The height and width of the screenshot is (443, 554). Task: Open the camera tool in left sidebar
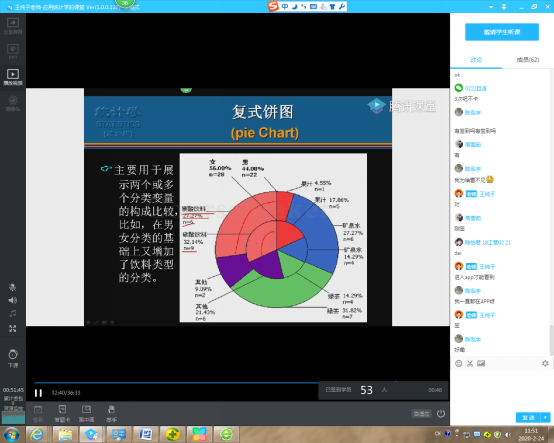coord(13,104)
